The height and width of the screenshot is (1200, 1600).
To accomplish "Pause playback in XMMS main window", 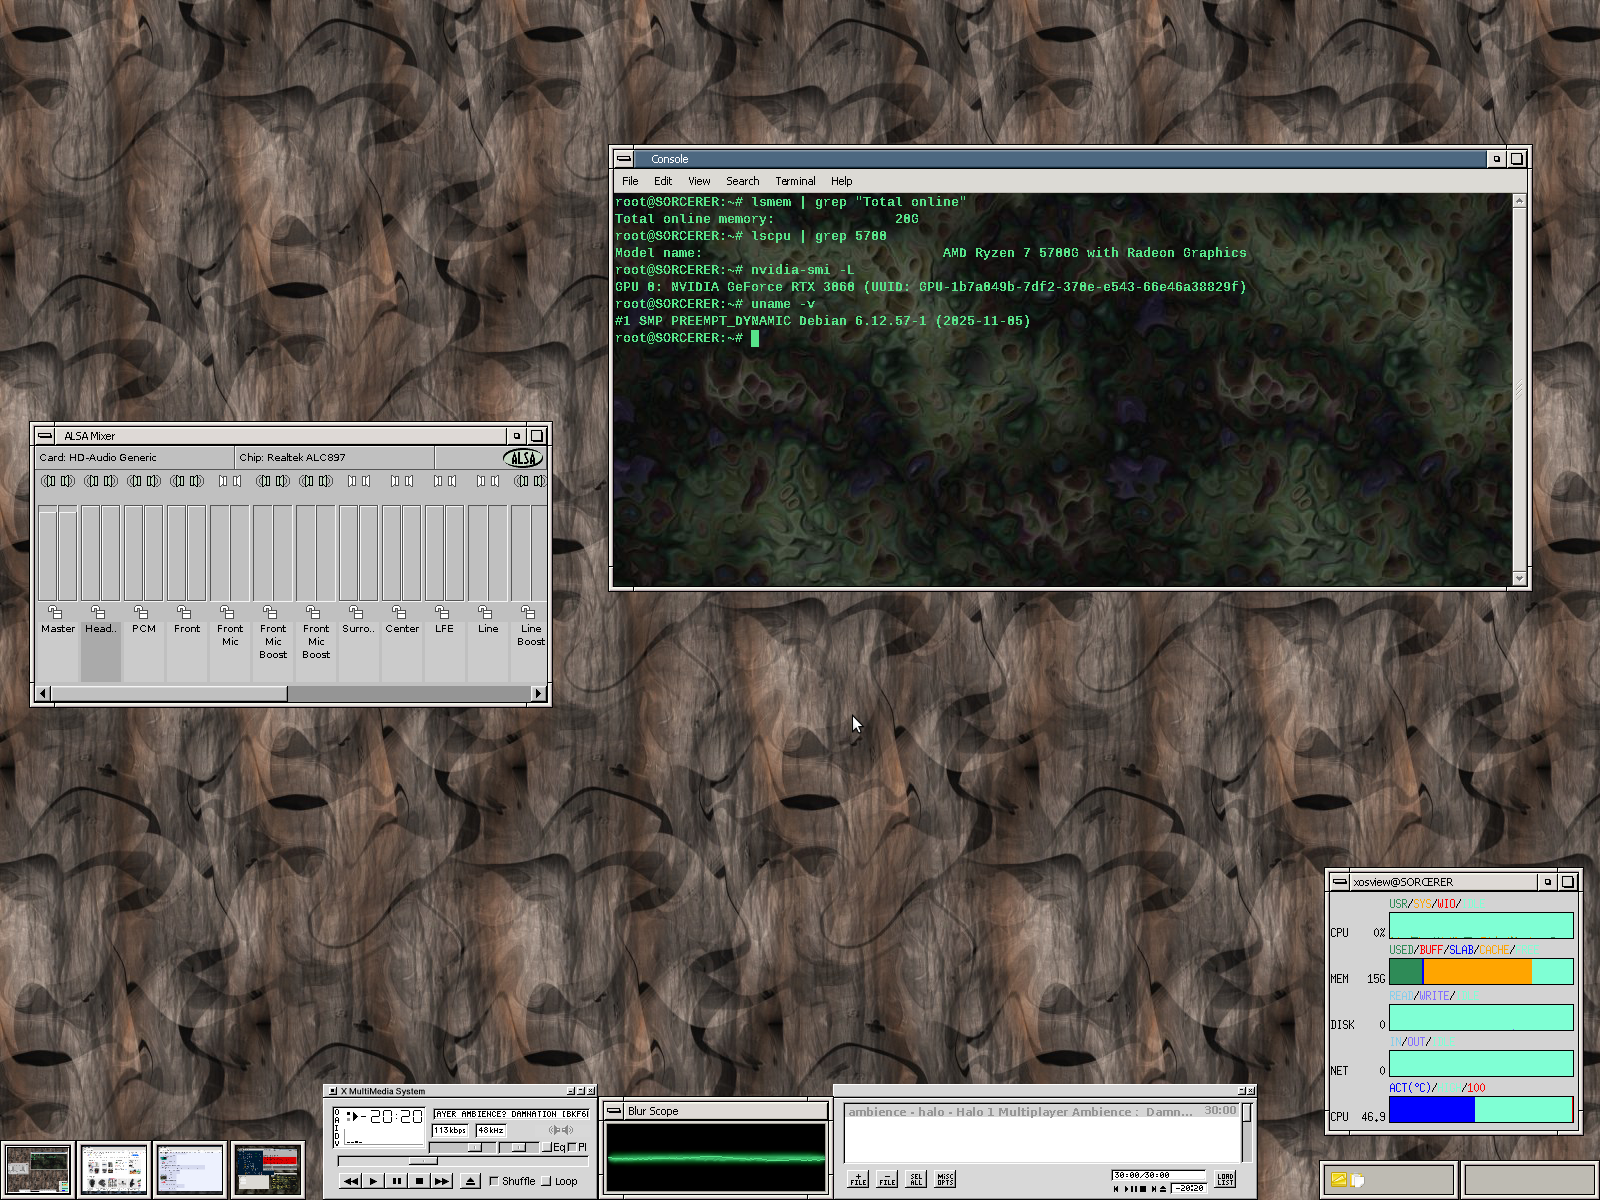I will [x=396, y=1181].
